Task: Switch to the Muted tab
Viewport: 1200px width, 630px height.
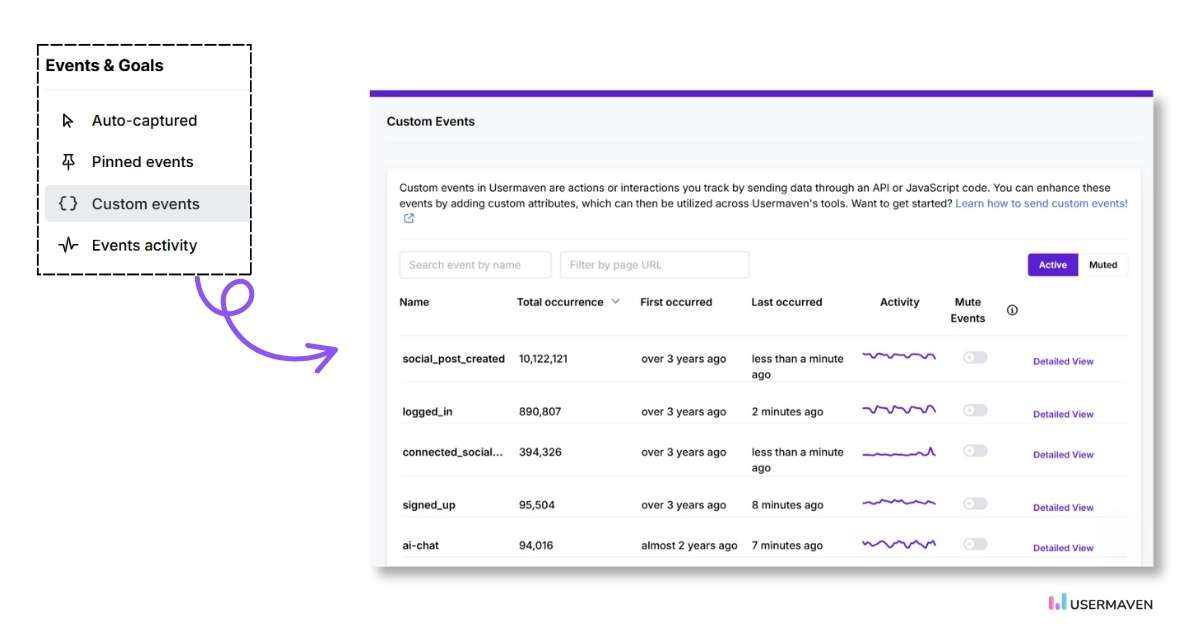Action: pos(1103,265)
